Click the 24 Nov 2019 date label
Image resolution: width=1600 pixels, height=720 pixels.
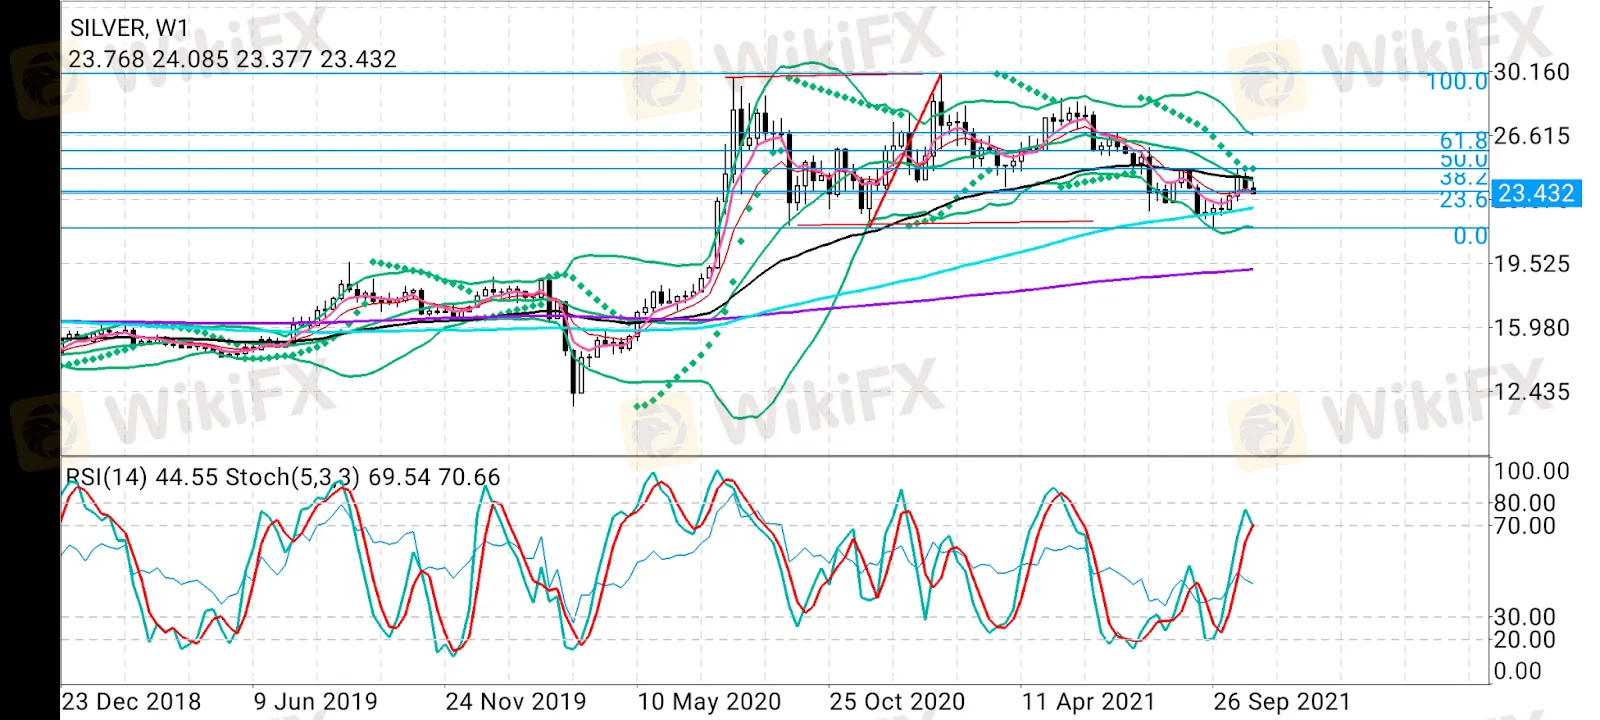[516, 702]
